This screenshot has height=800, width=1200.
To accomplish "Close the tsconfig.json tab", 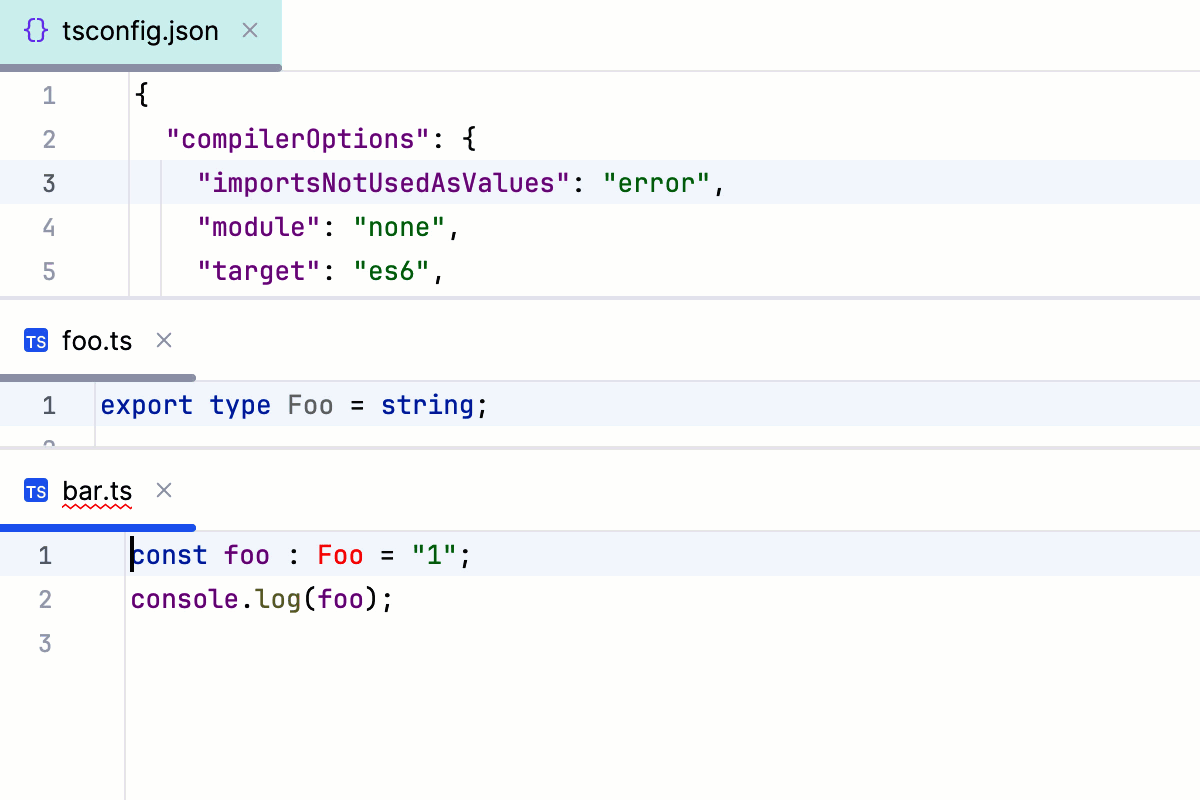I will 249,31.
